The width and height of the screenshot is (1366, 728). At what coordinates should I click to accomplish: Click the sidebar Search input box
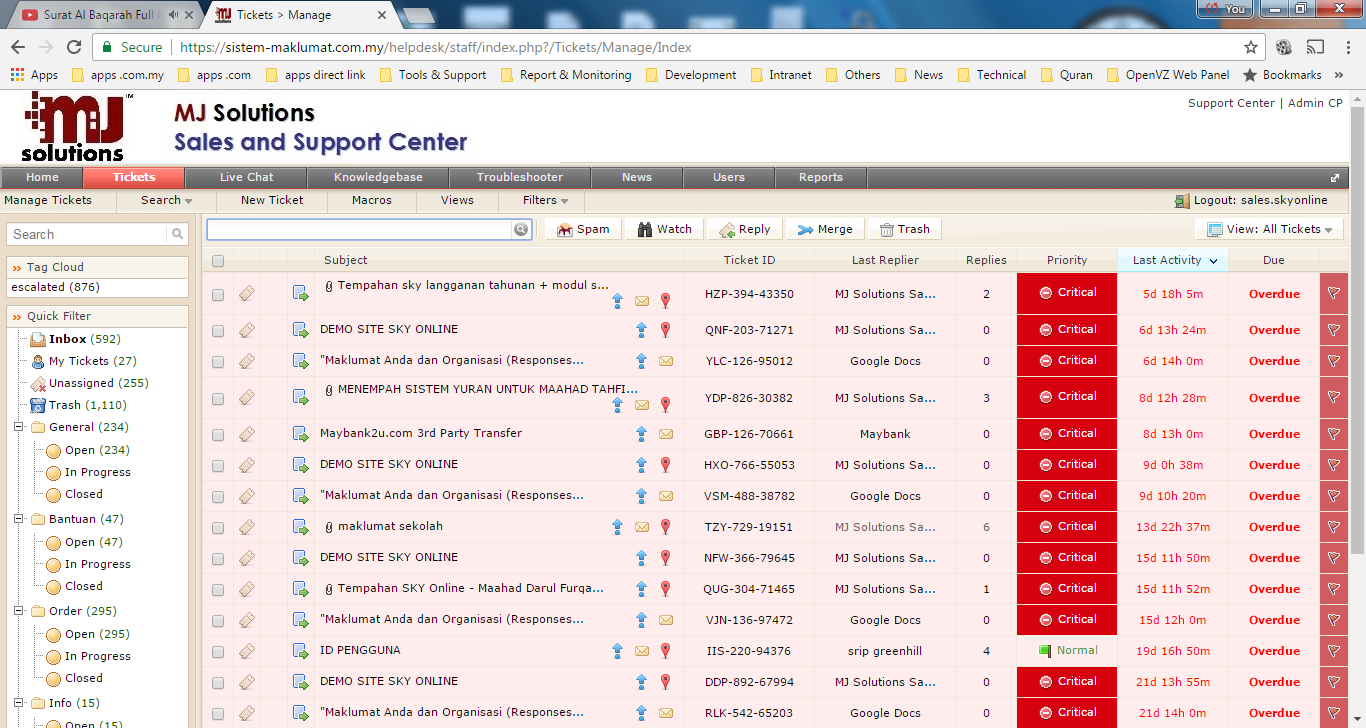(88, 234)
